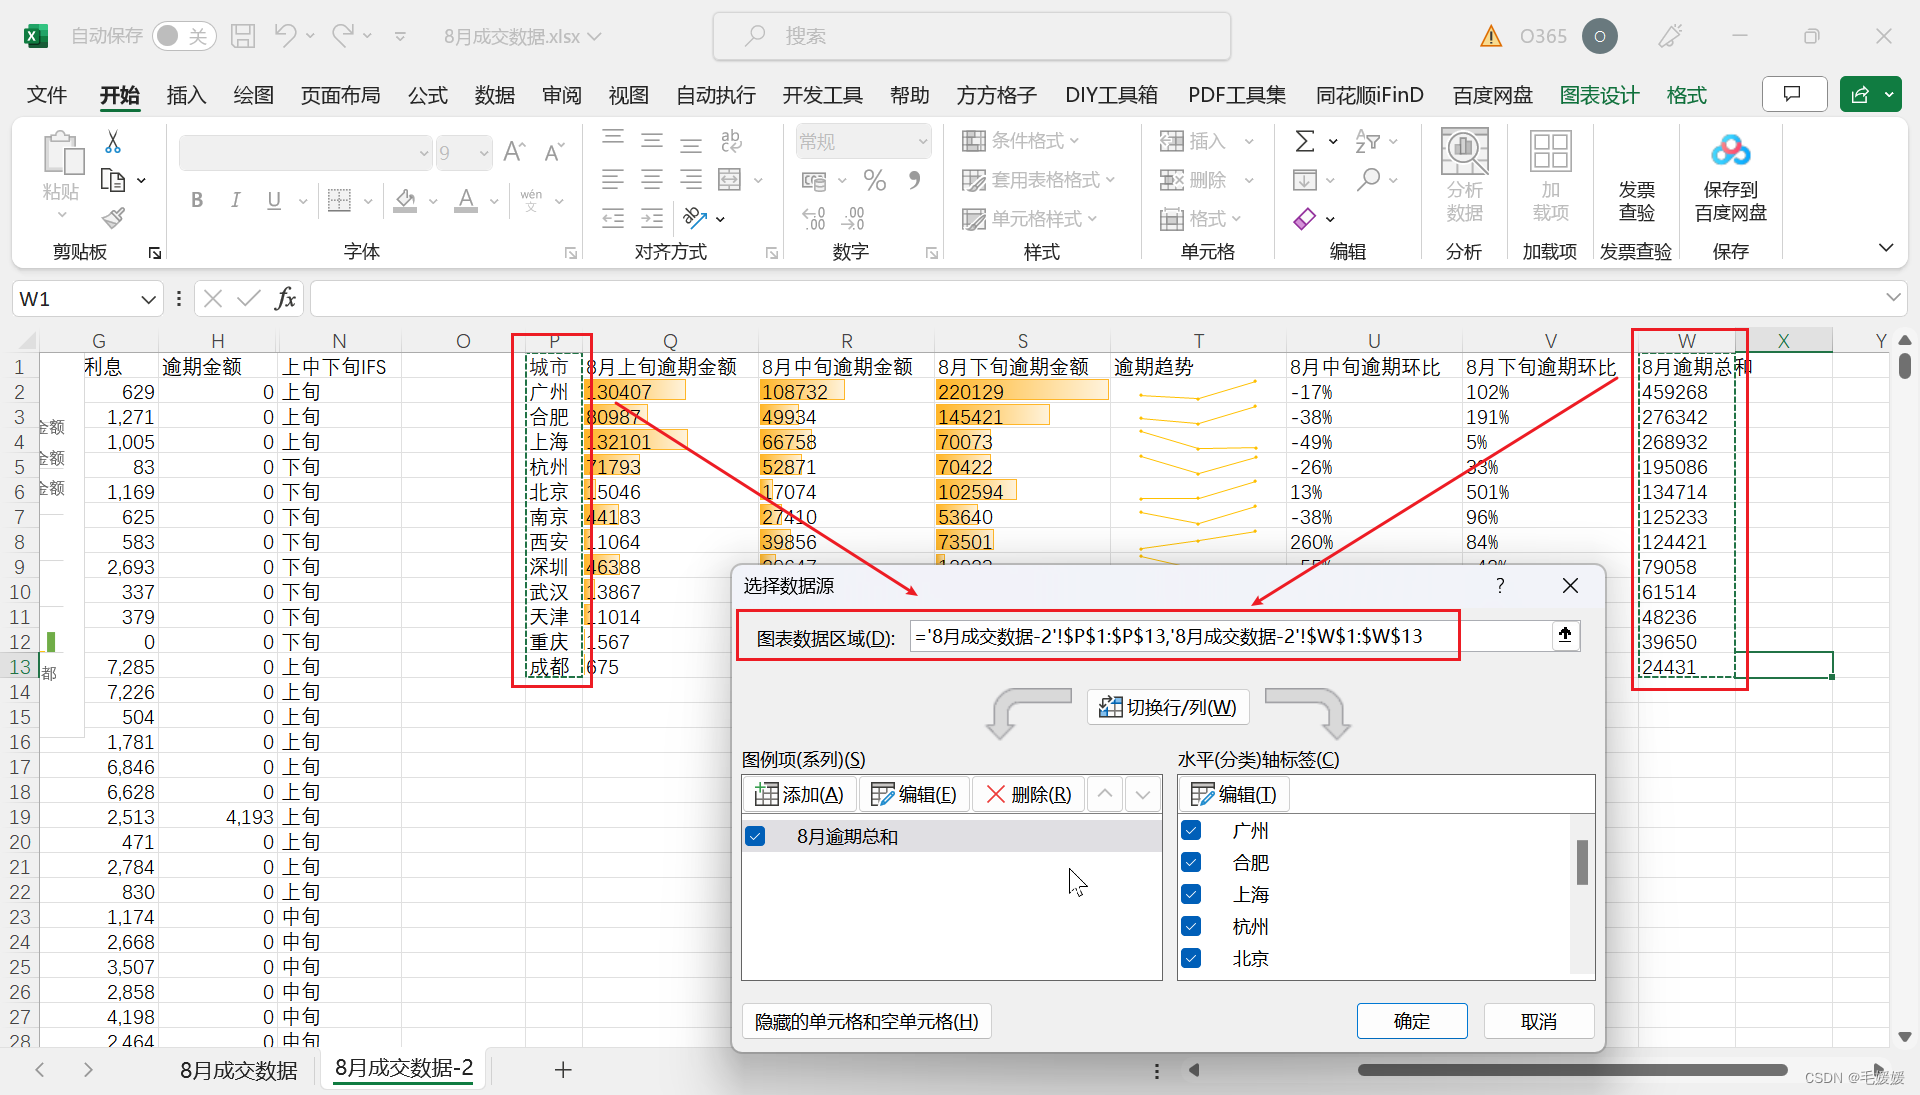
Task: Click 隐藏的单元格和空单元格 button
Action: pos(866,1021)
